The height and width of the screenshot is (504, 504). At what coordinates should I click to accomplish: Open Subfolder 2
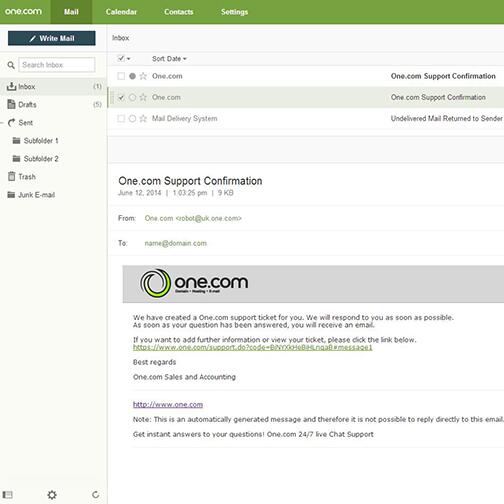pyautogui.click(x=41, y=159)
